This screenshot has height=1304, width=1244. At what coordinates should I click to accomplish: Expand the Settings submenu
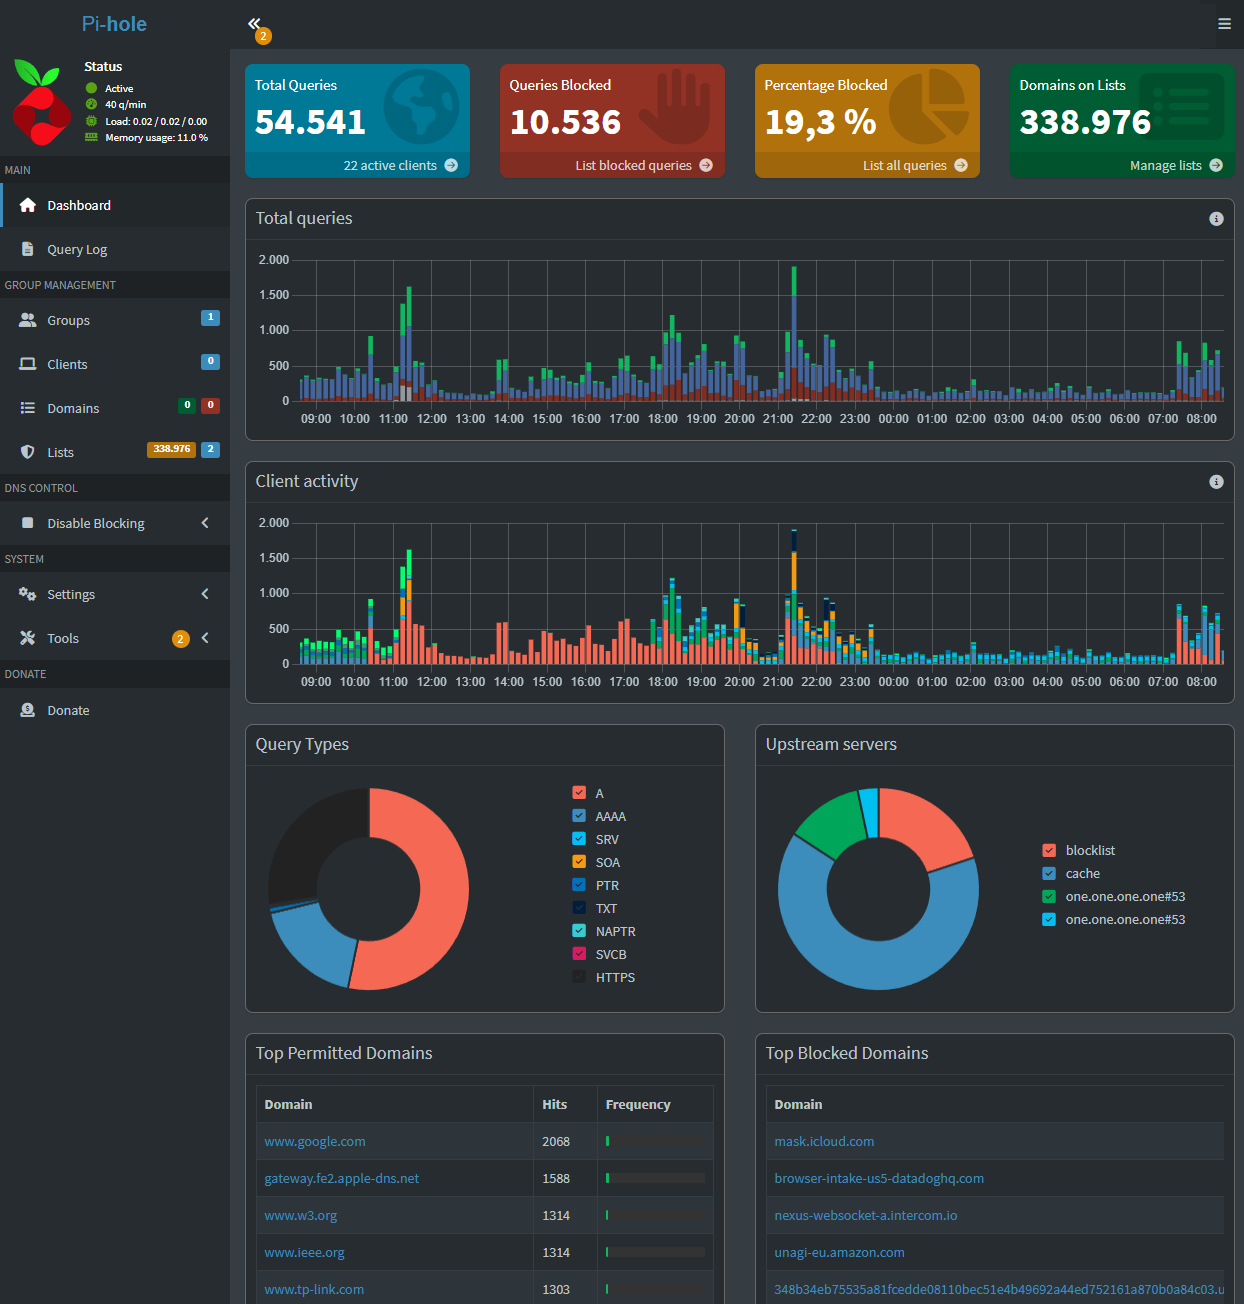[x=115, y=594]
